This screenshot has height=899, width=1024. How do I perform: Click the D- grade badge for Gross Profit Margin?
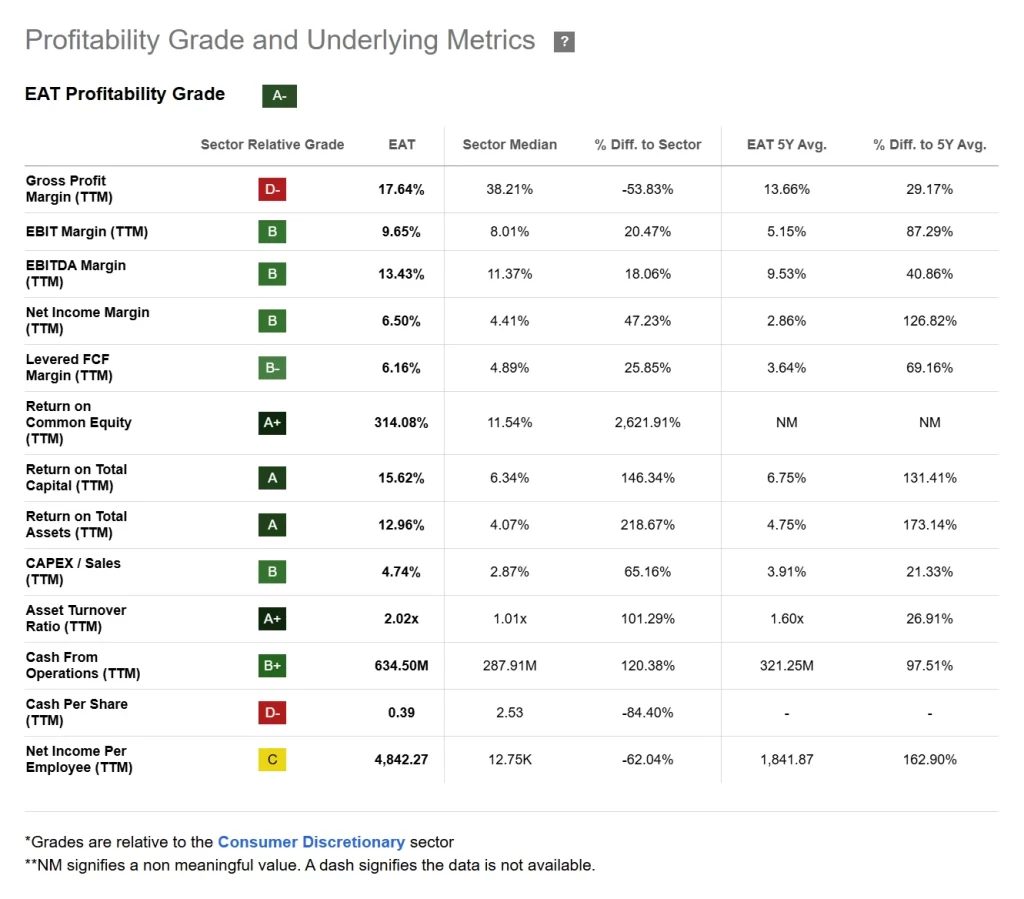272,189
